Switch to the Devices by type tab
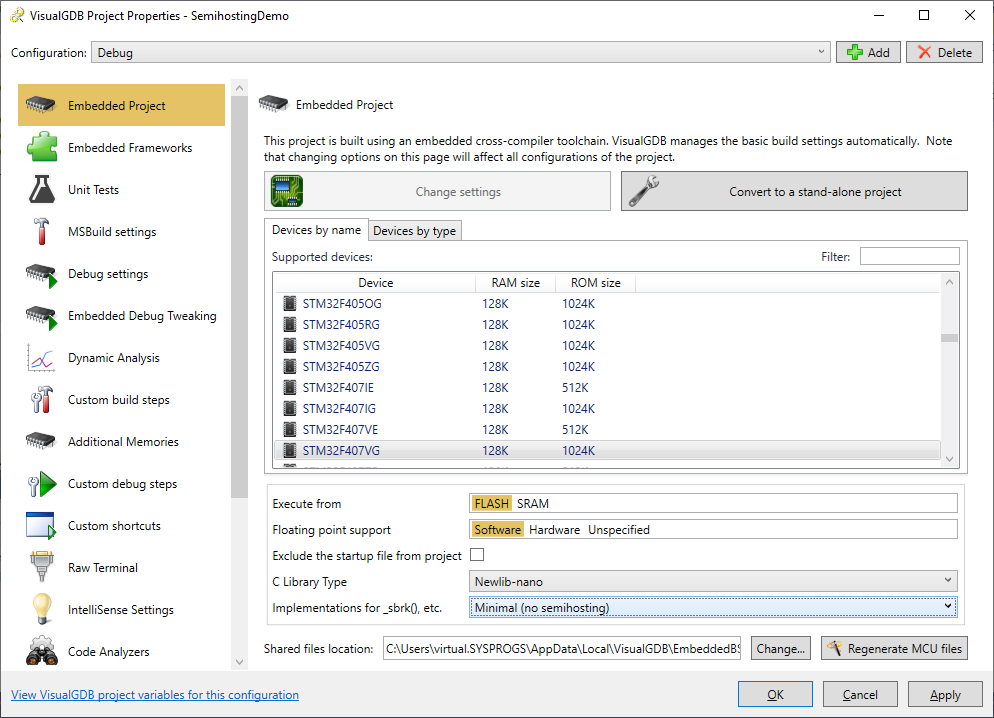Image resolution: width=994 pixels, height=718 pixels. coord(415,231)
